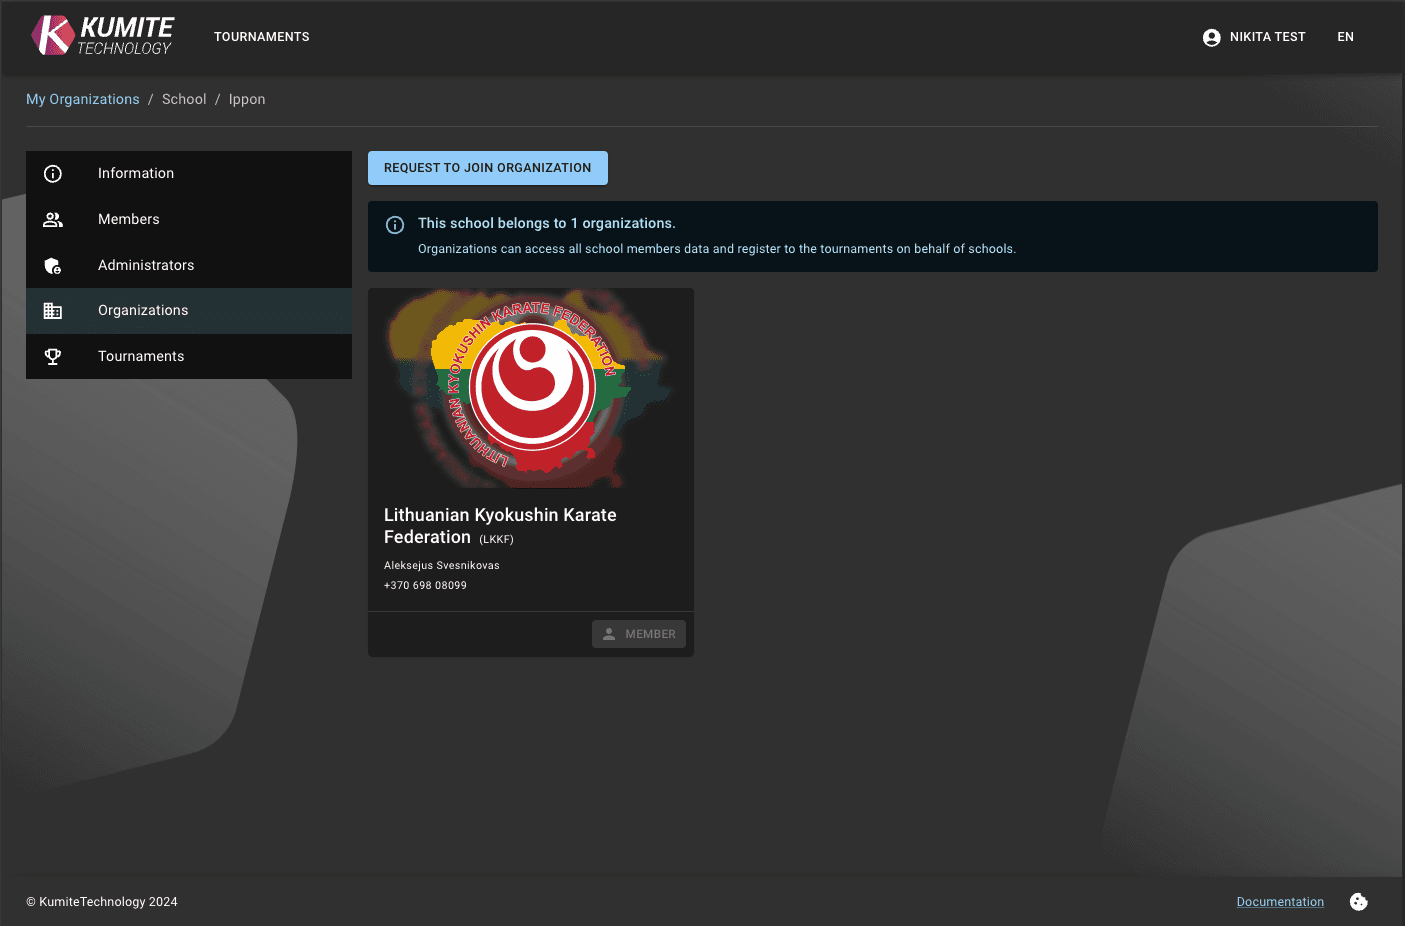Open the Documentation link in footer

point(1280,902)
